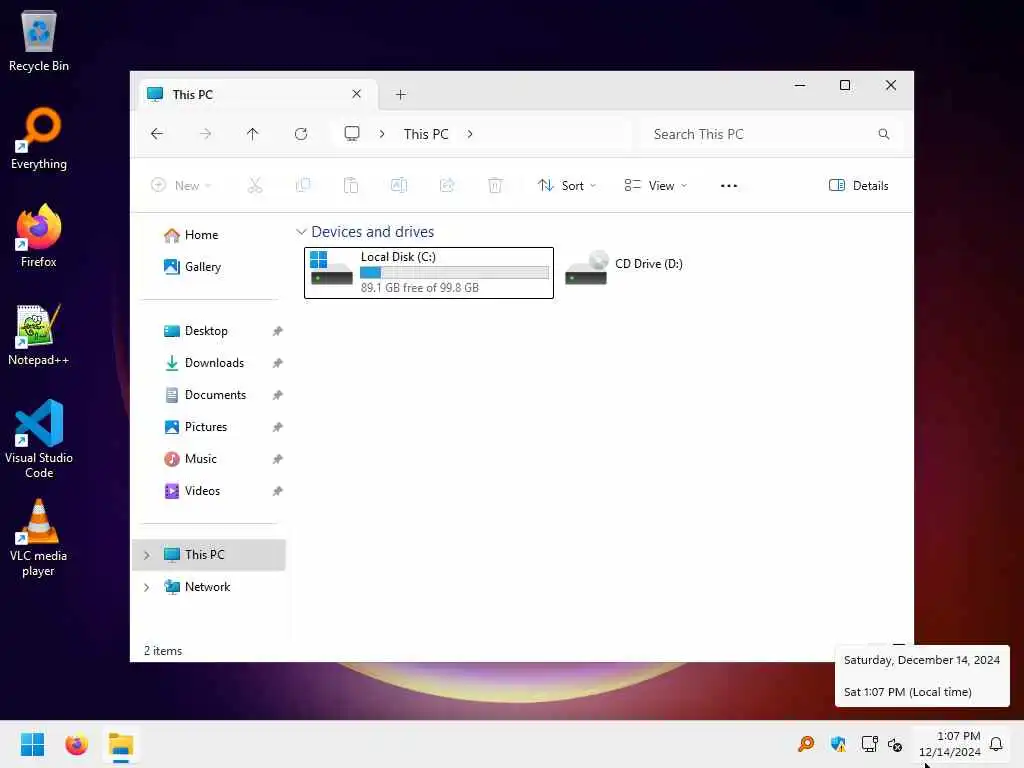Open the notifications bell

pyautogui.click(x=996, y=744)
